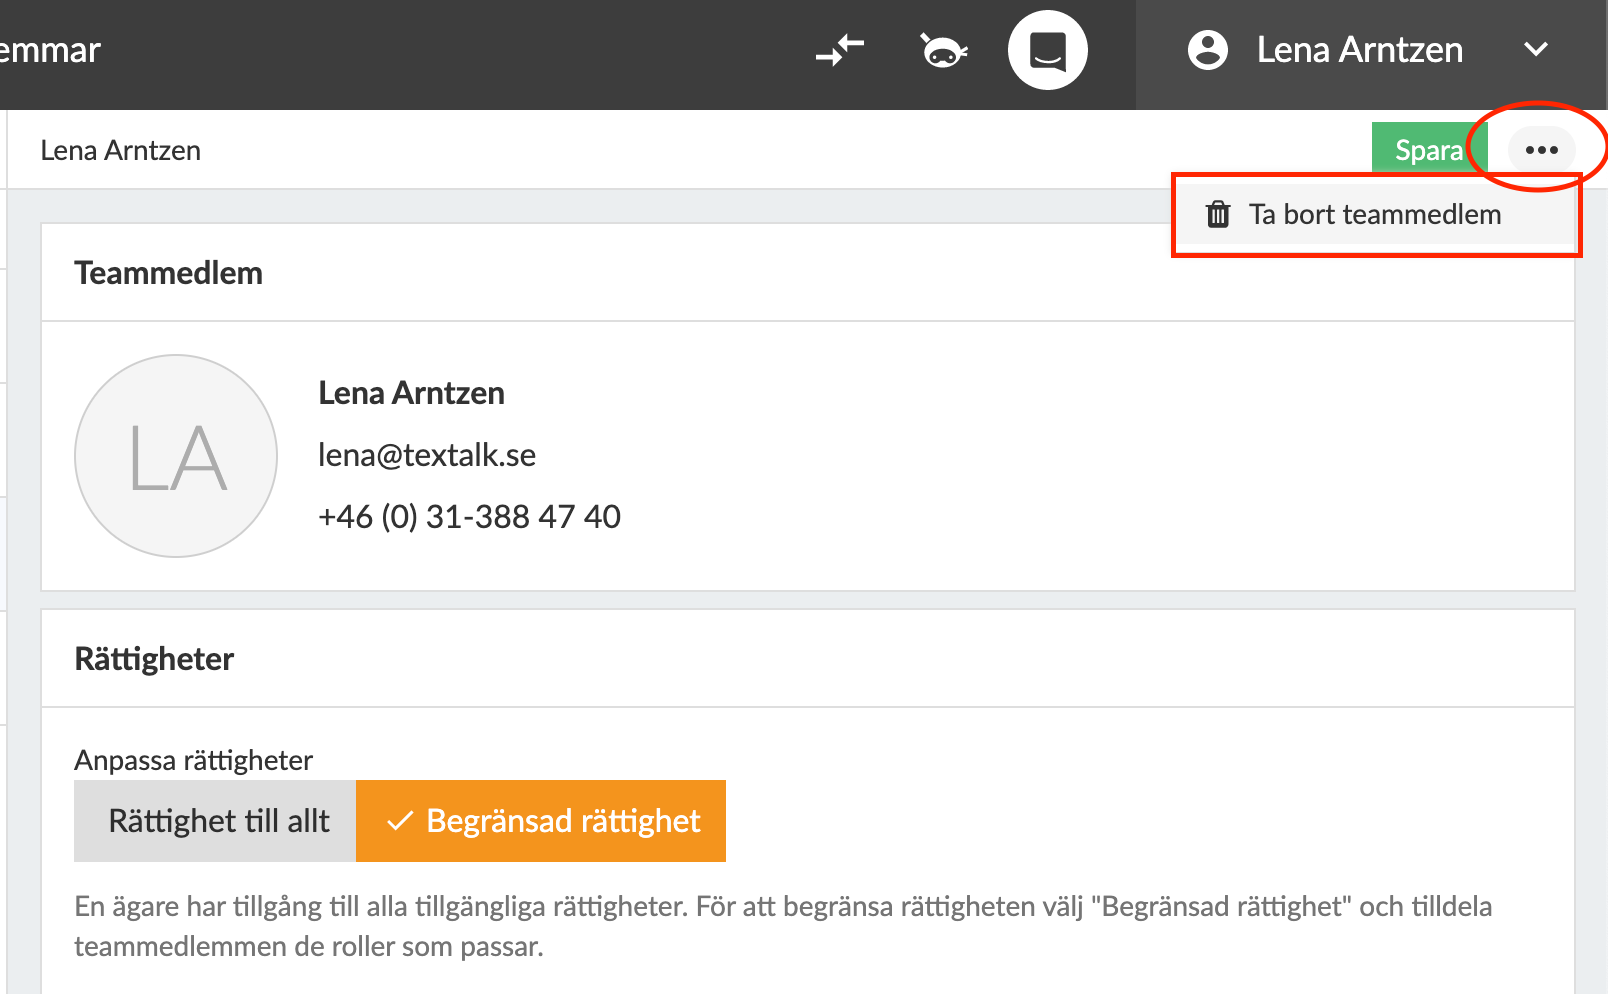Click the bold Lena Arntzen name heading
The image size is (1608, 994).
411,393
